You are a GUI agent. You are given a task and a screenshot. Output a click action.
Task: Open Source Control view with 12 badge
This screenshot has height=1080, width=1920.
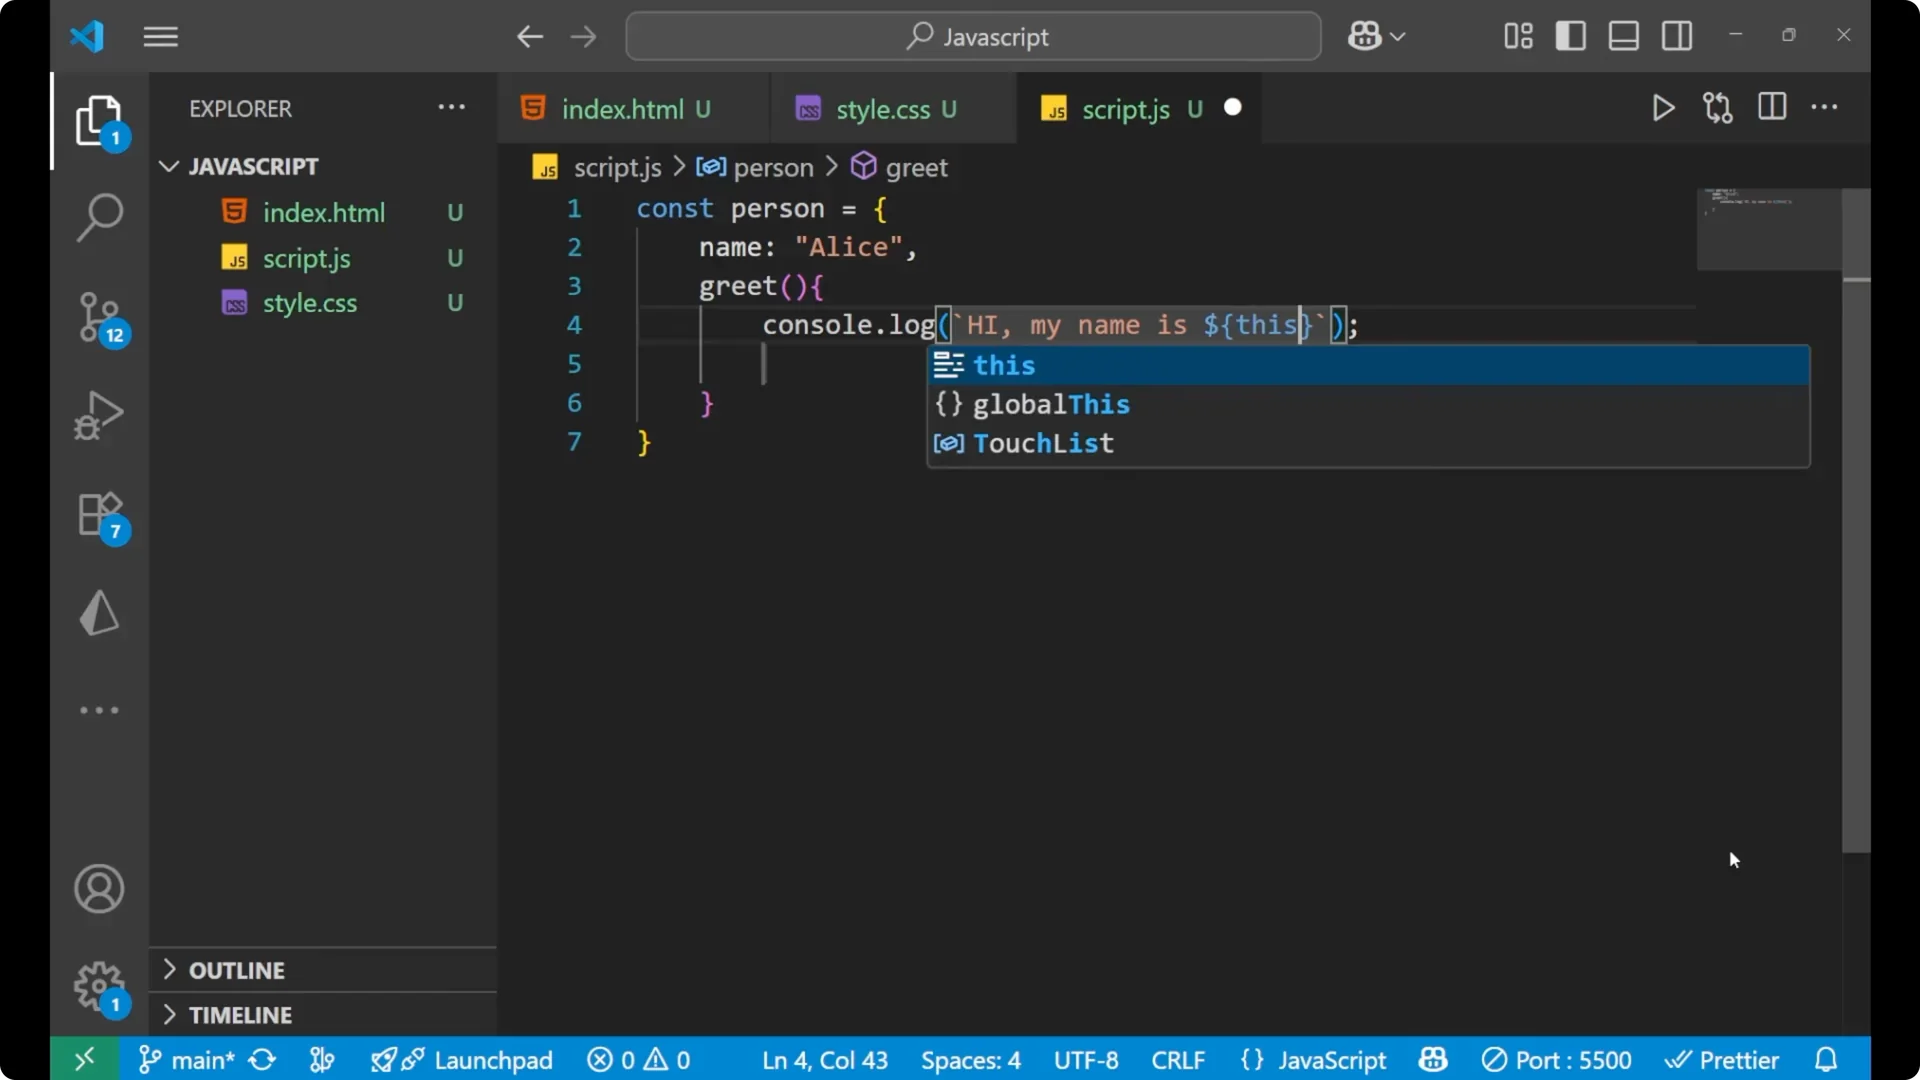99,317
